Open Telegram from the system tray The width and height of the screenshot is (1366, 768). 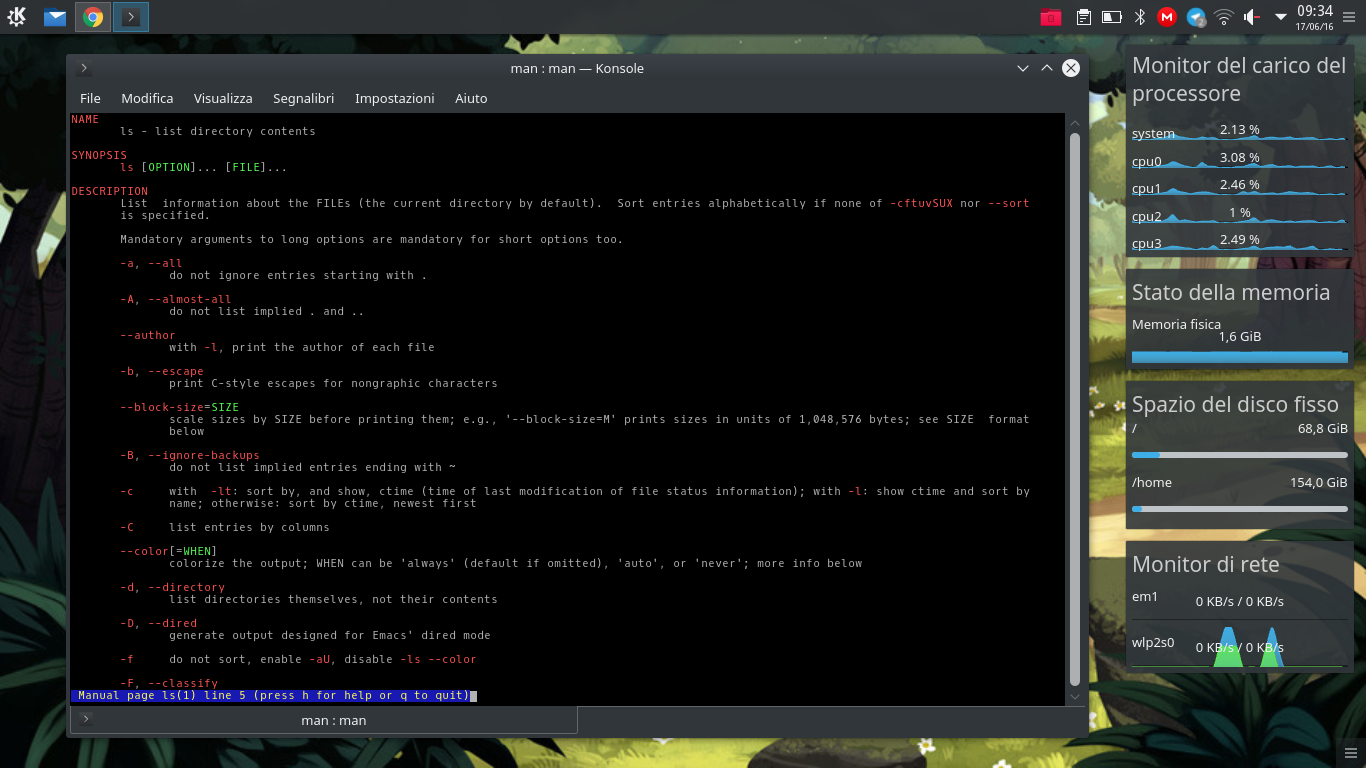pyautogui.click(x=1196, y=17)
